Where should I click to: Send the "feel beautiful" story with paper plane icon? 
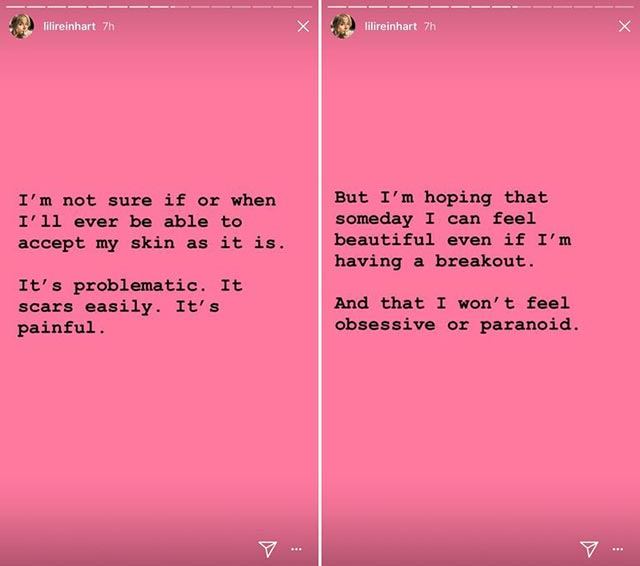click(x=589, y=548)
